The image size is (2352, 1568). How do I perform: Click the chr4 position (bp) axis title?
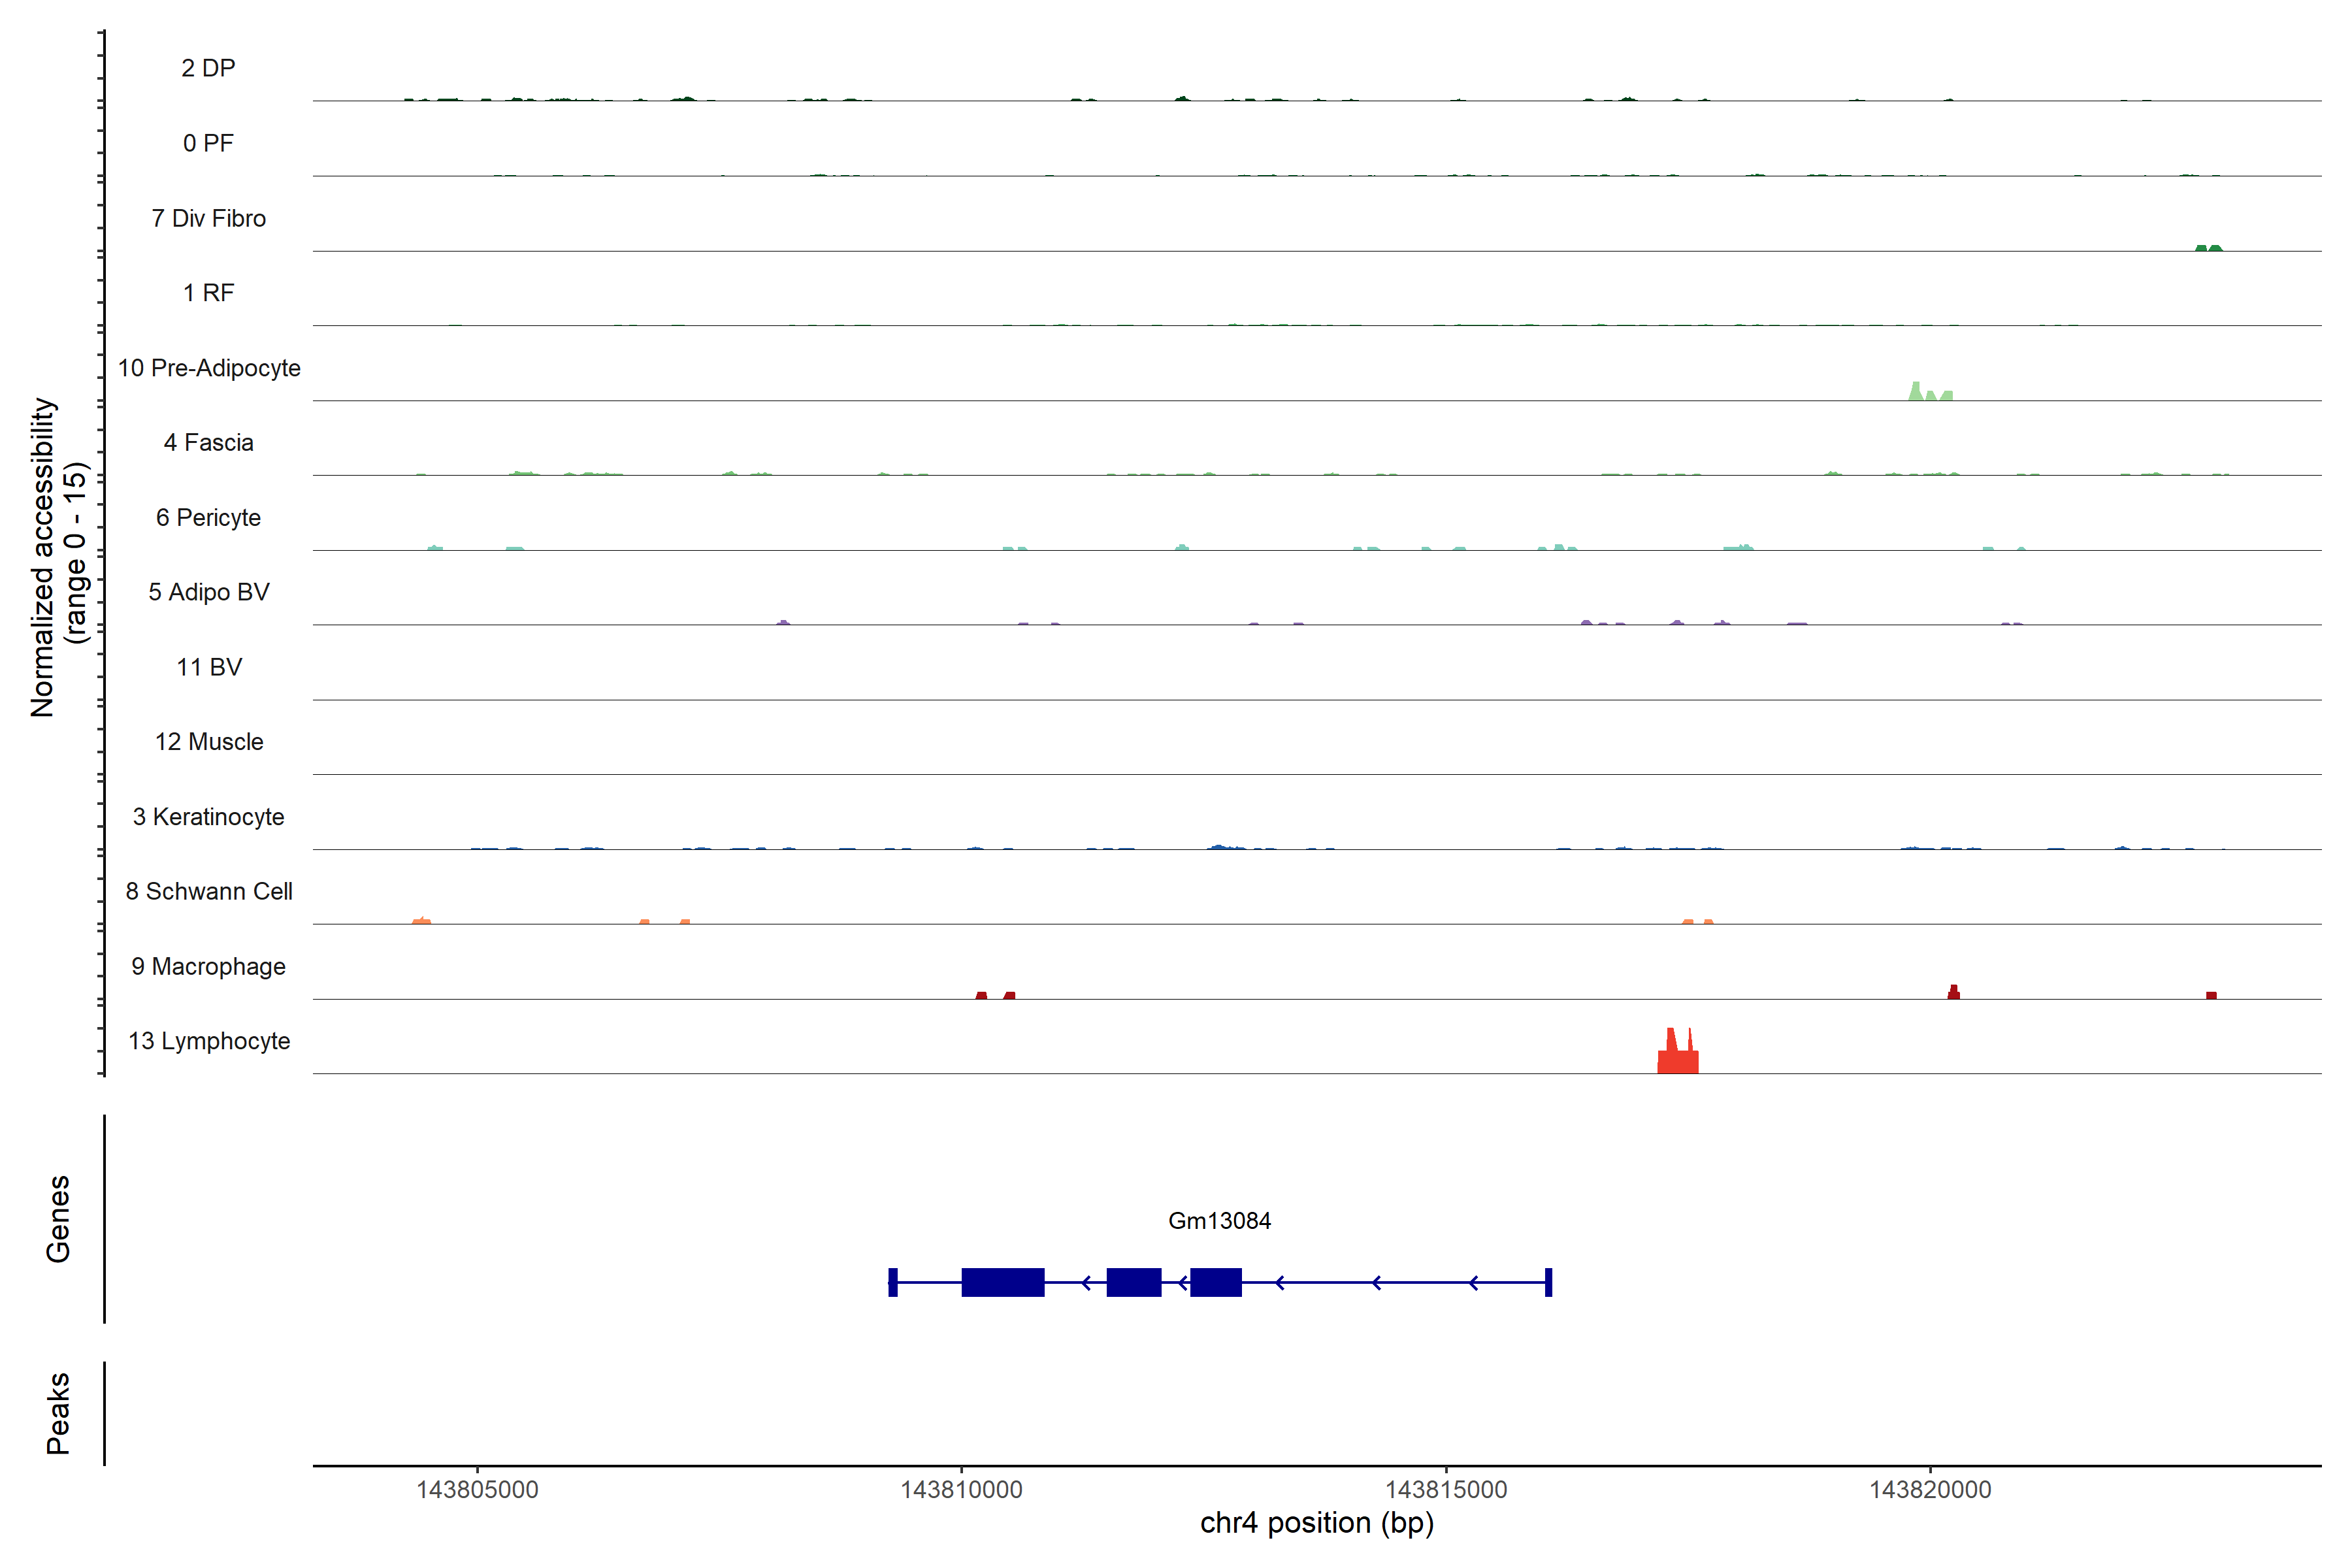point(1316,1523)
